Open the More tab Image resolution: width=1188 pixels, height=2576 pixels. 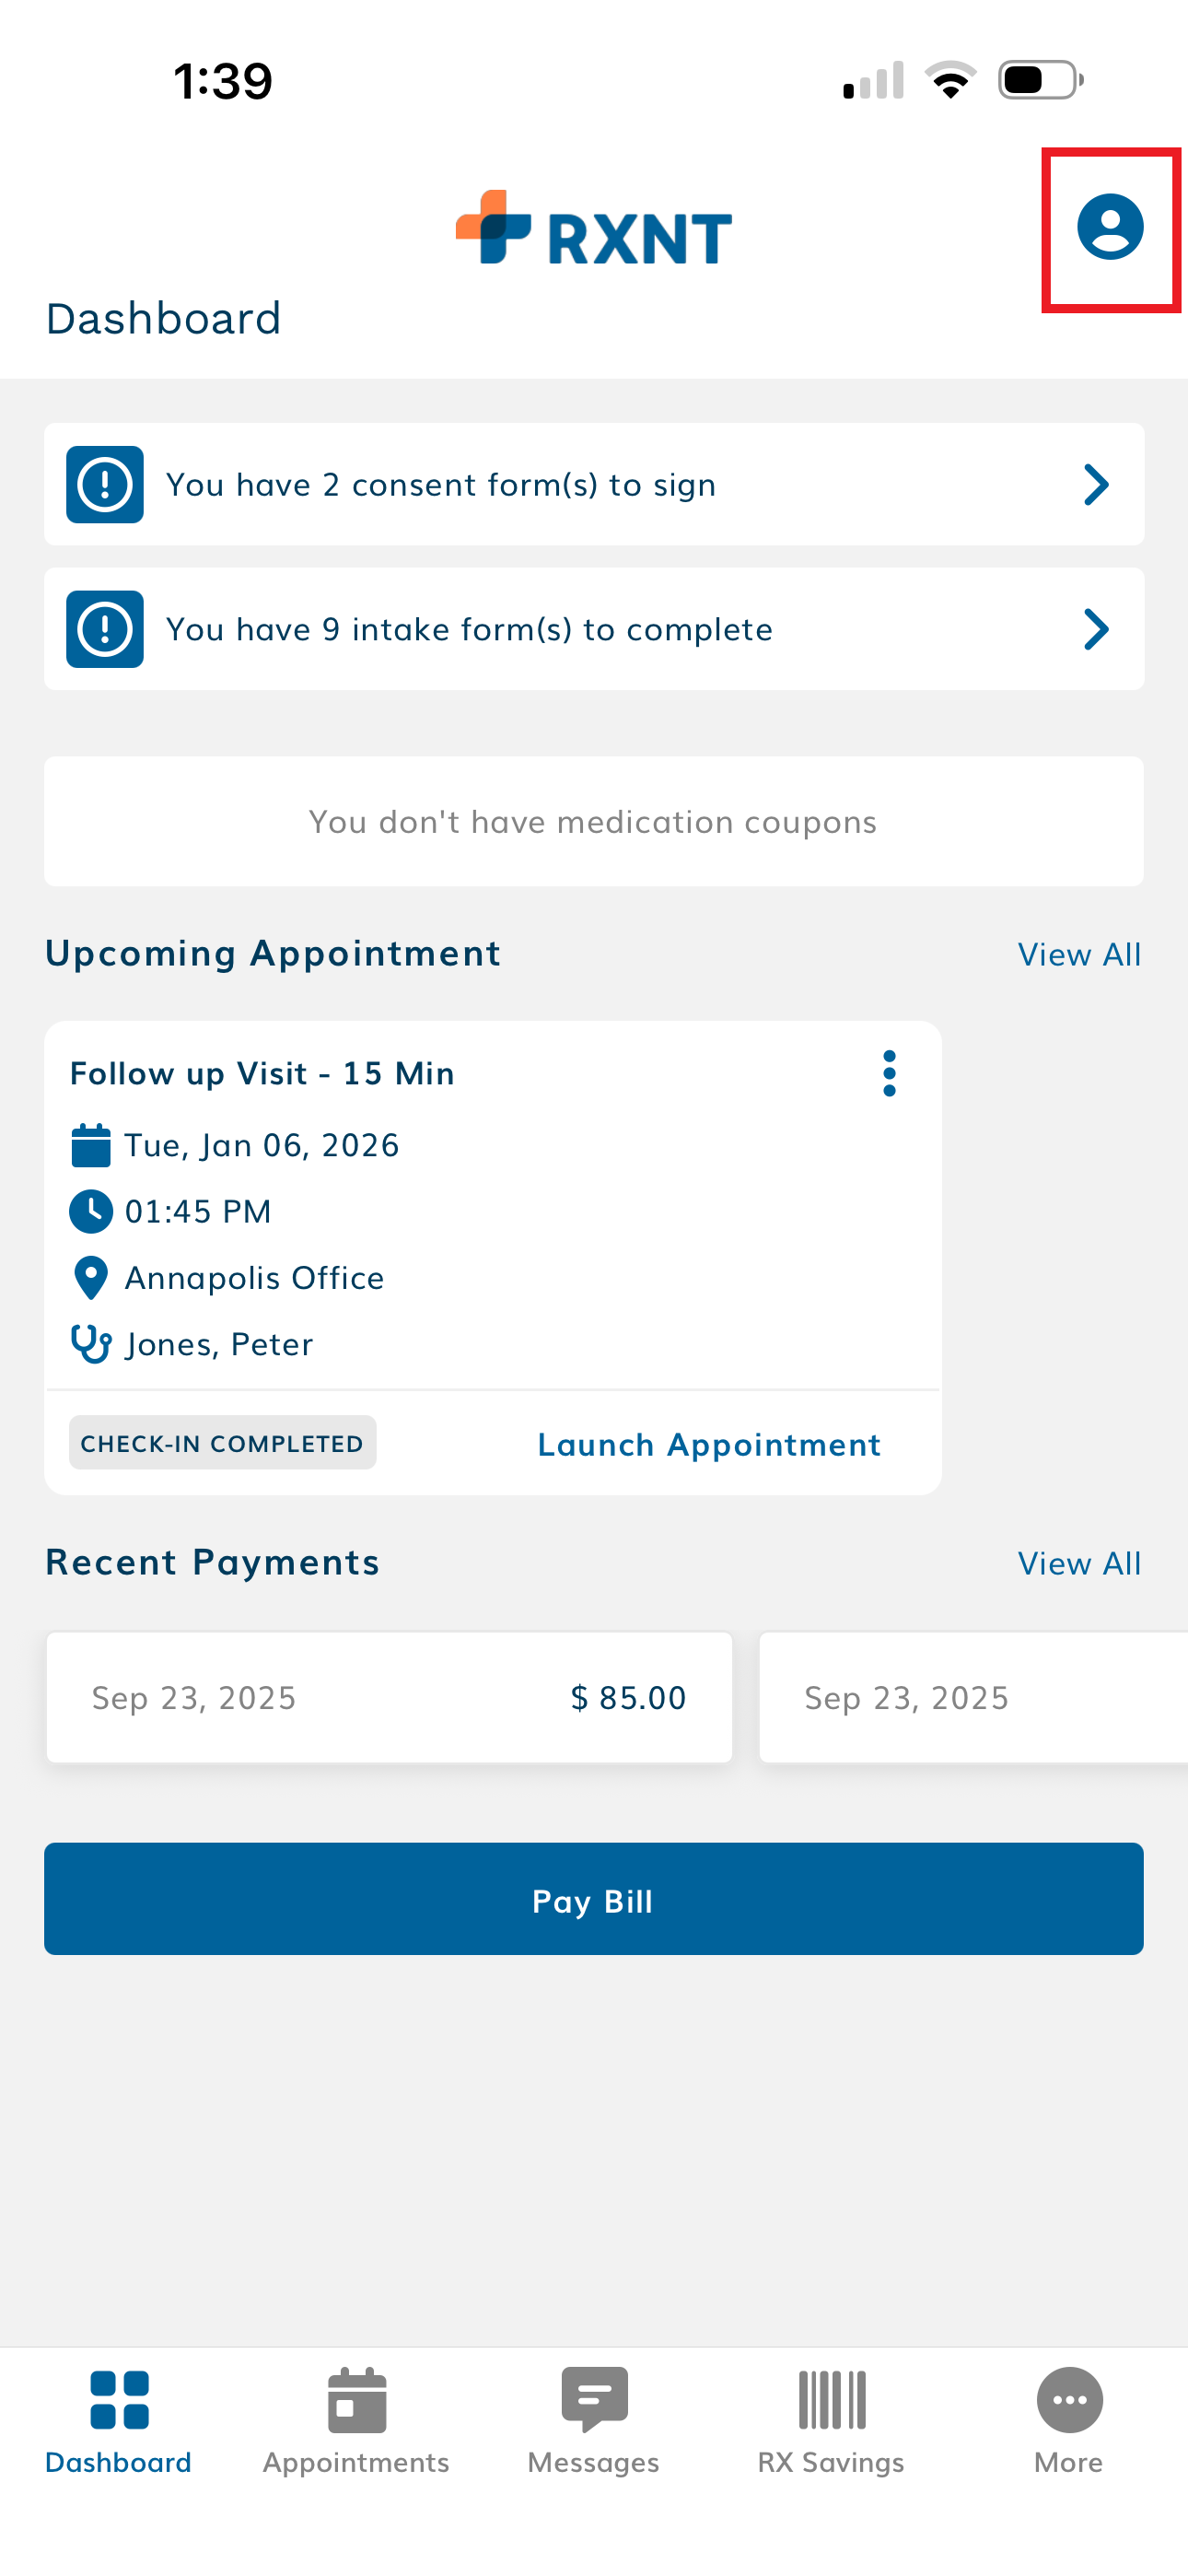pos(1069,2420)
